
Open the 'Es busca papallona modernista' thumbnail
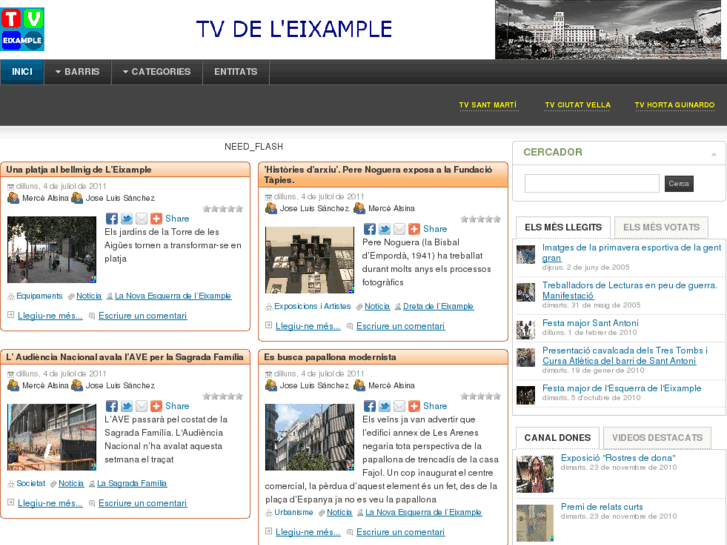tap(309, 437)
